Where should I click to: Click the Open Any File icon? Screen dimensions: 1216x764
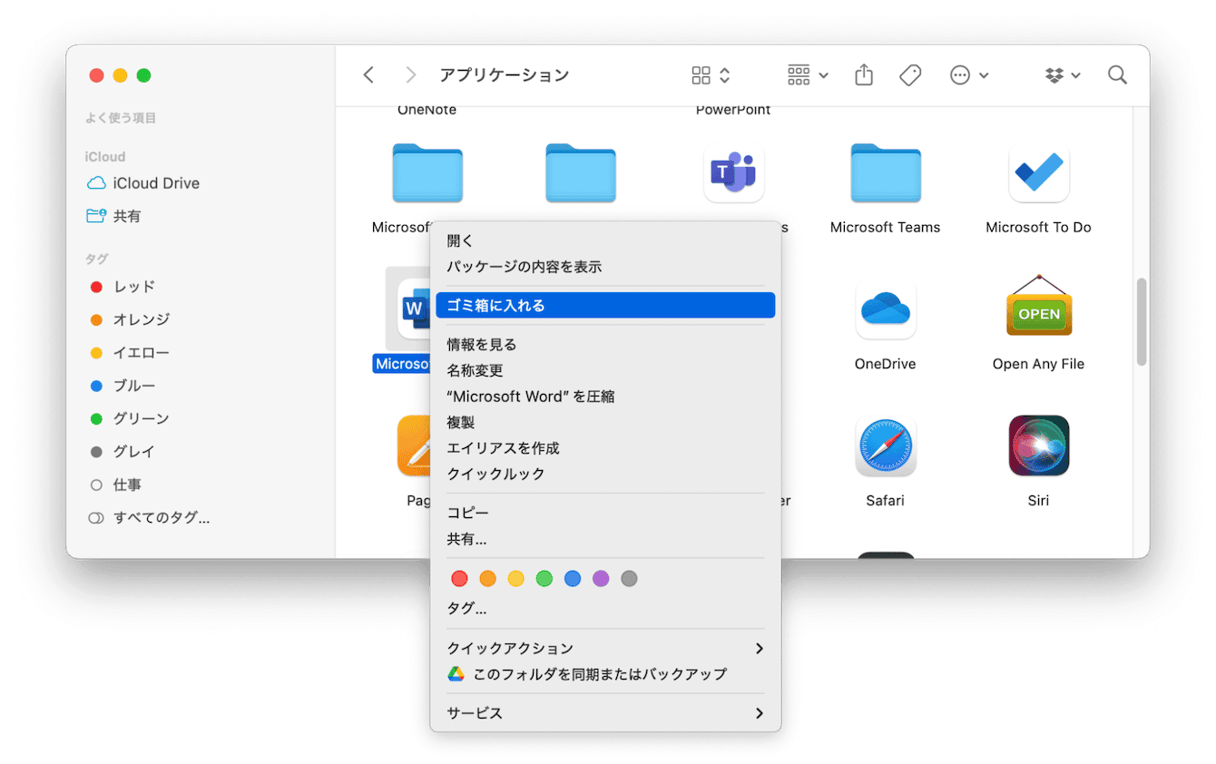[x=1038, y=309]
